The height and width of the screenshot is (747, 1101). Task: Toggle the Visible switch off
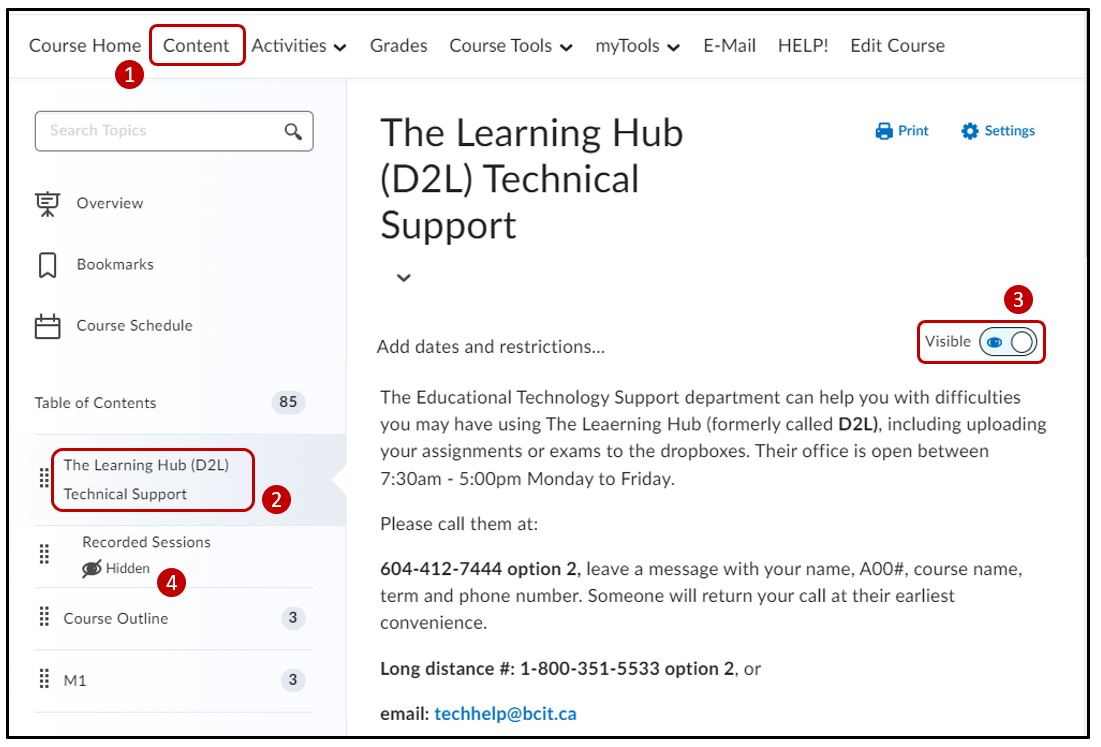[1010, 342]
